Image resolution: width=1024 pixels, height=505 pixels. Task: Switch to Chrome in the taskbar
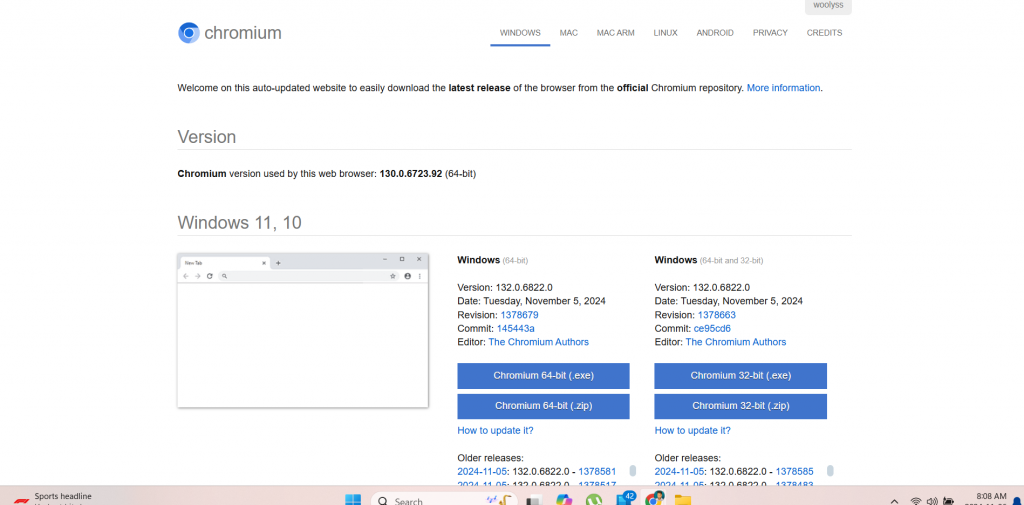tap(653, 499)
